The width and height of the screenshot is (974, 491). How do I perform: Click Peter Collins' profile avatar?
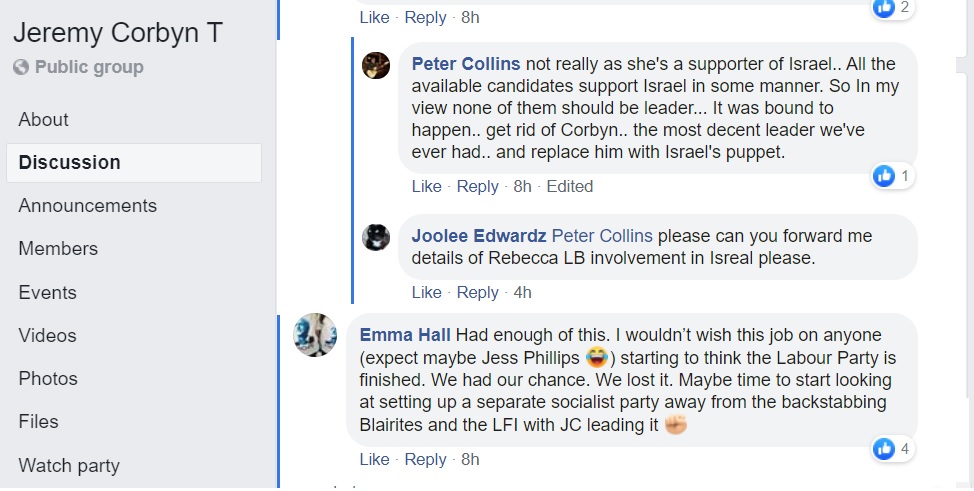pyautogui.click(x=376, y=65)
